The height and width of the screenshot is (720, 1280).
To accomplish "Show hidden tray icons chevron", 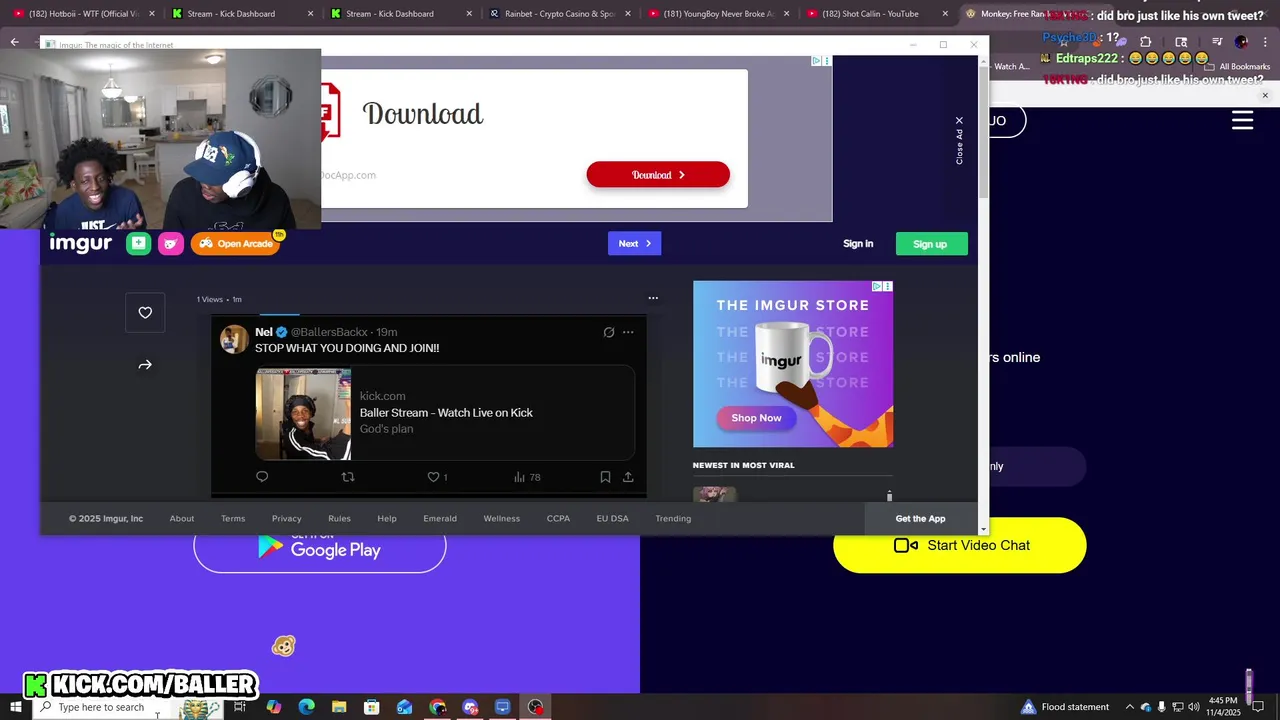I will click(x=1129, y=707).
